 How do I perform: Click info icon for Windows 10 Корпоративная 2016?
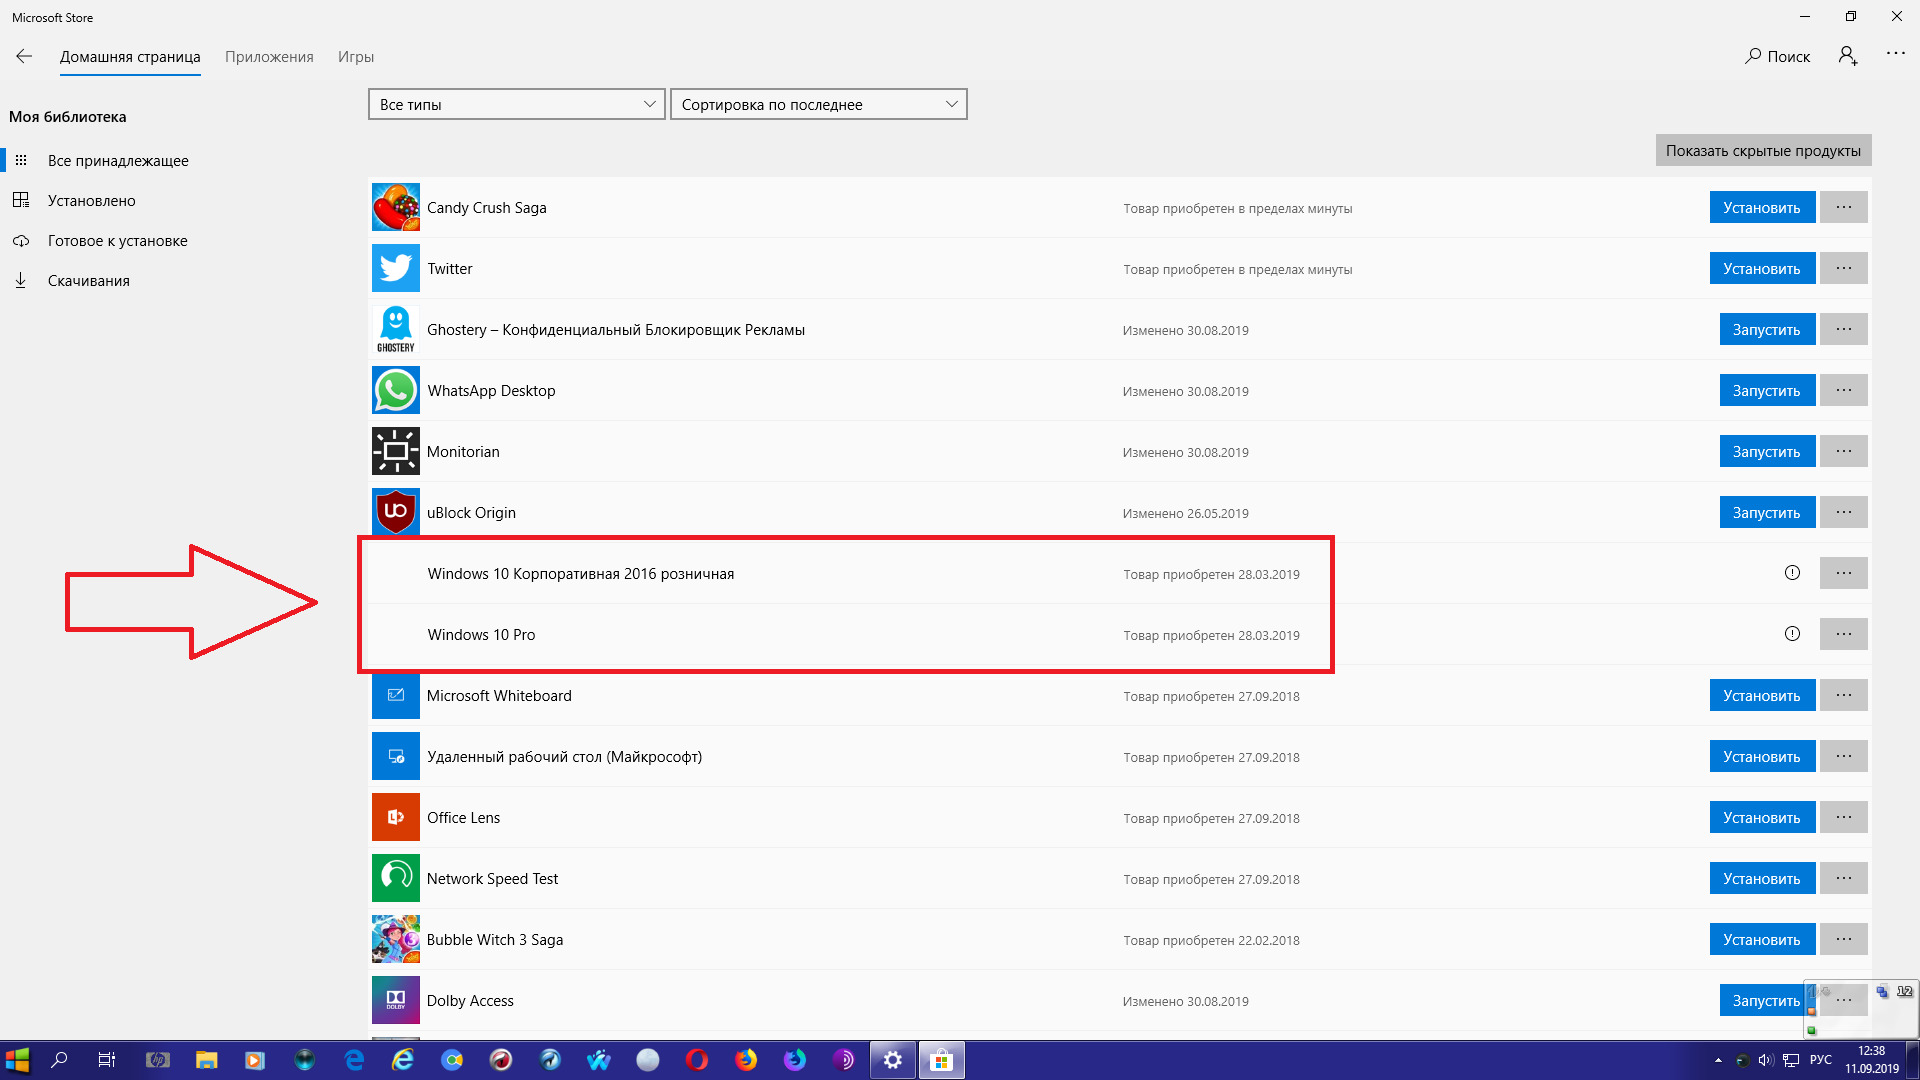[x=1792, y=573]
